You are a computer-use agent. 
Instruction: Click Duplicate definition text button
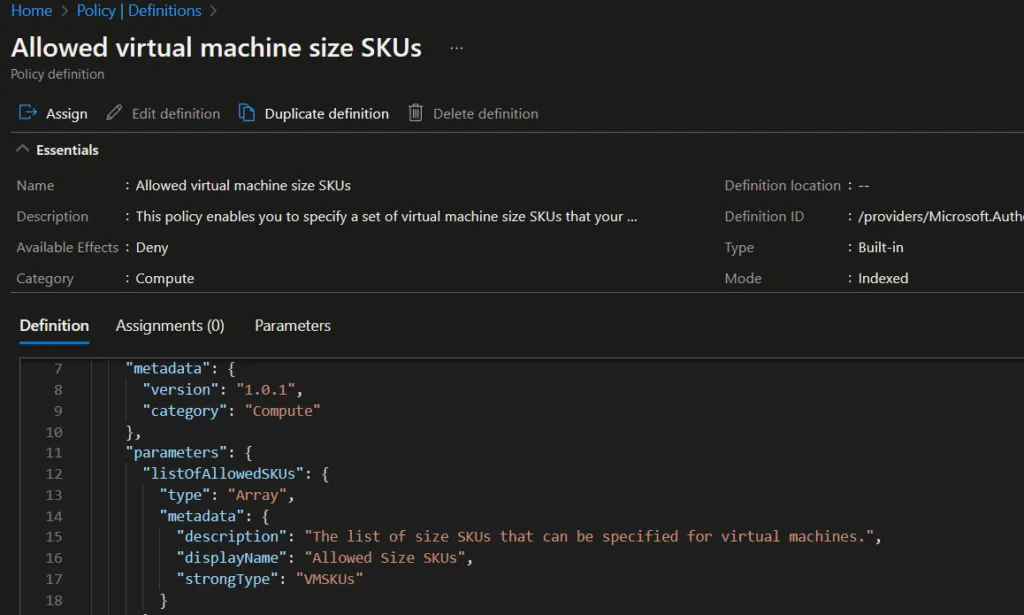coord(327,114)
